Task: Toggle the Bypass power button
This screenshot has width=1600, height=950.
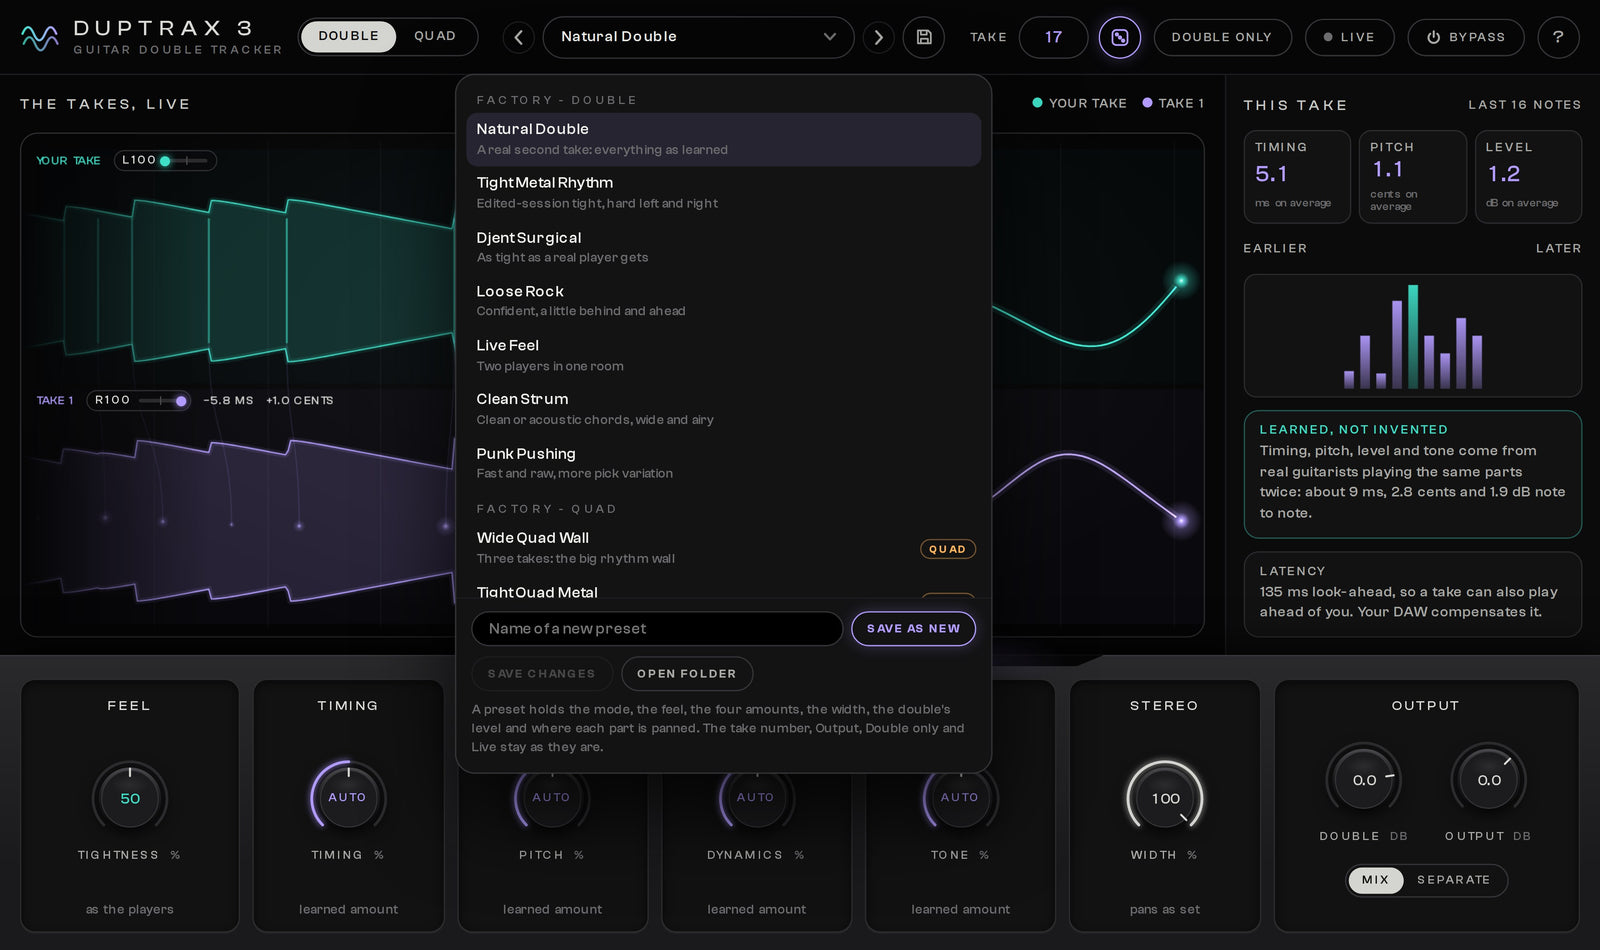Action: click(1466, 37)
